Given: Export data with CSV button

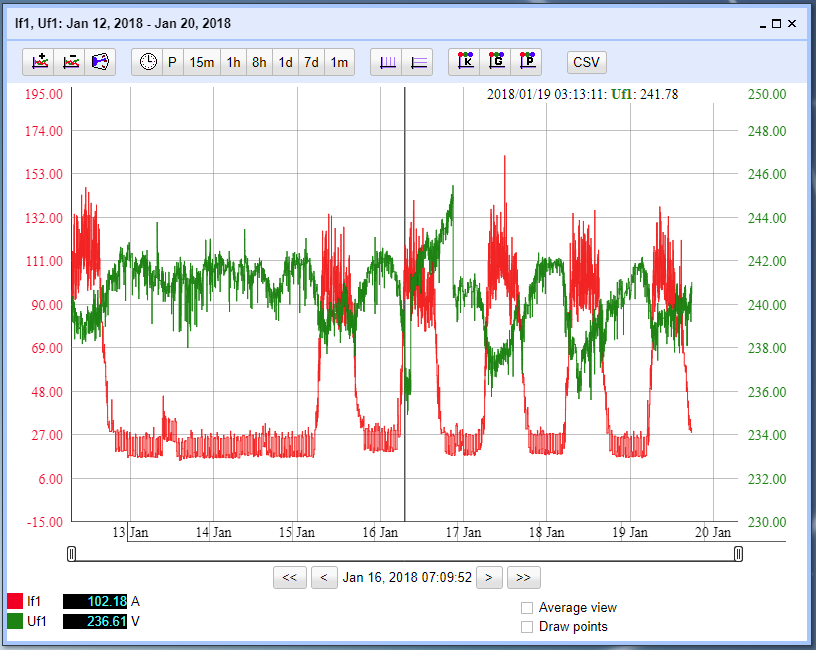Looking at the screenshot, I should [586, 62].
